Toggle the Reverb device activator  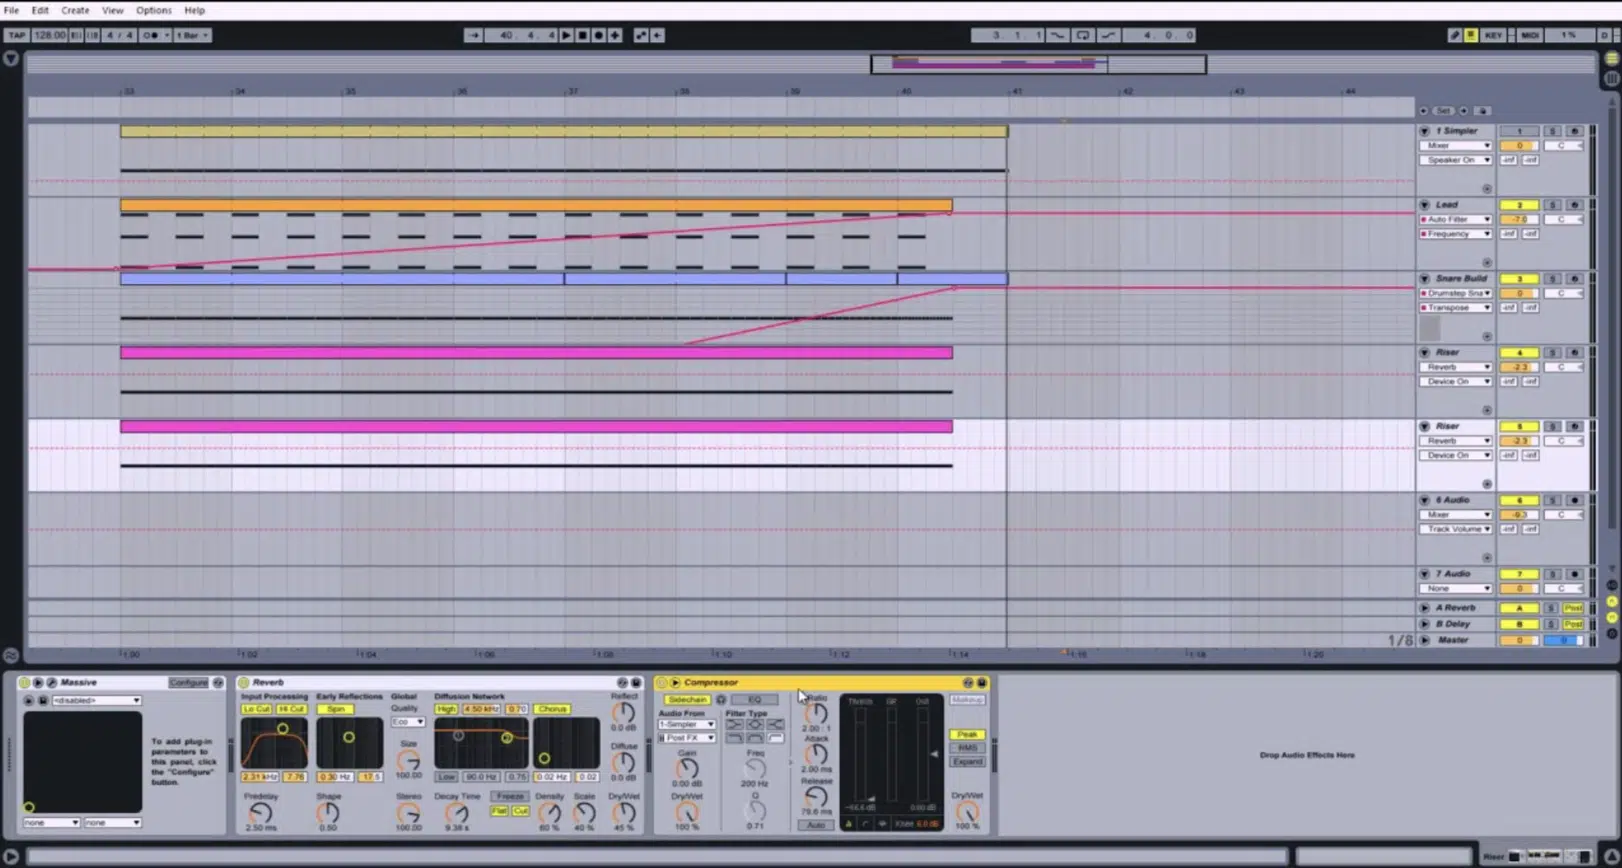(243, 683)
